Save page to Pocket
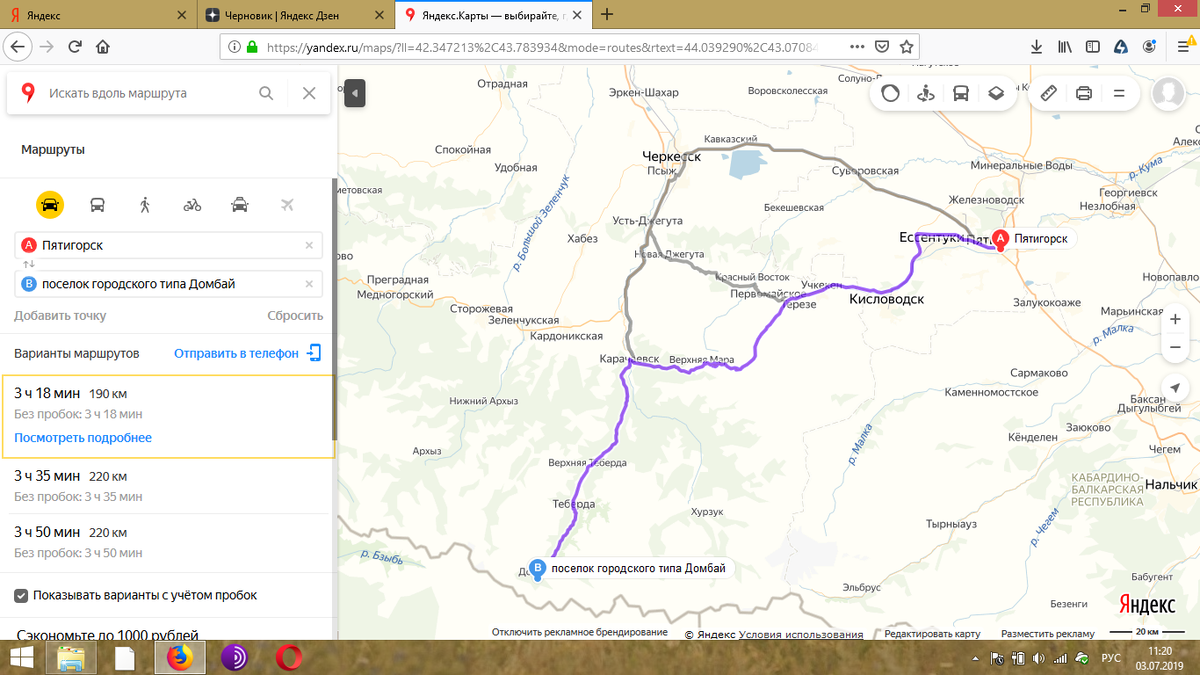1200x675 pixels. [883, 47]
